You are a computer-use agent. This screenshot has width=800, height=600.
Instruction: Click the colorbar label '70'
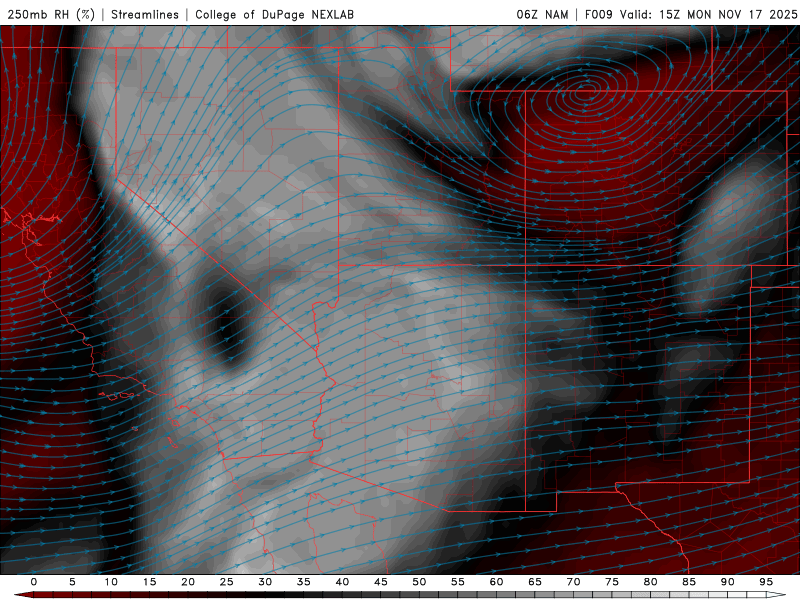(x=573, y=582)
